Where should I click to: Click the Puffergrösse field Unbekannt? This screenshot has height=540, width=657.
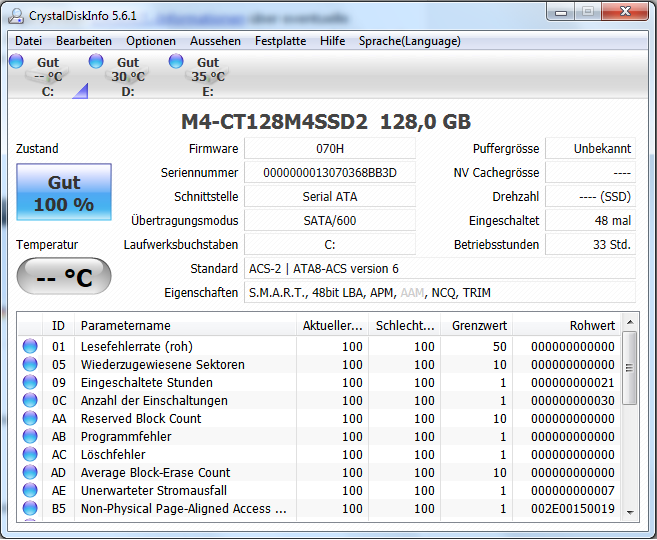[x=590, y=149]
